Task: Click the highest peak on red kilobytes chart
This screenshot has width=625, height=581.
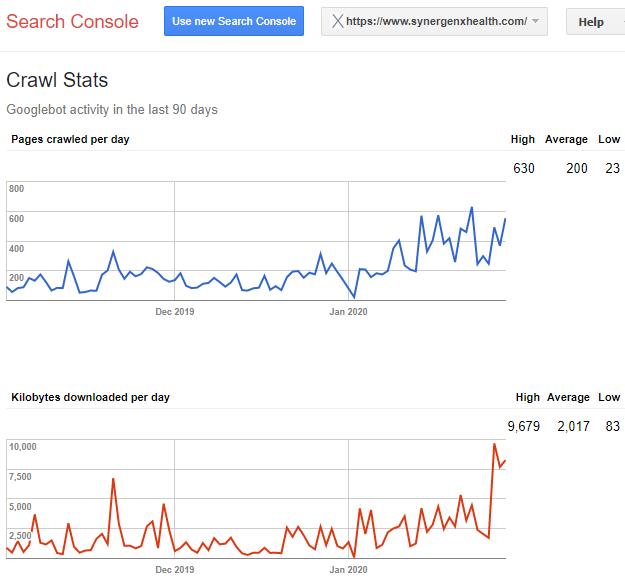Action: [x=495, y=444]
